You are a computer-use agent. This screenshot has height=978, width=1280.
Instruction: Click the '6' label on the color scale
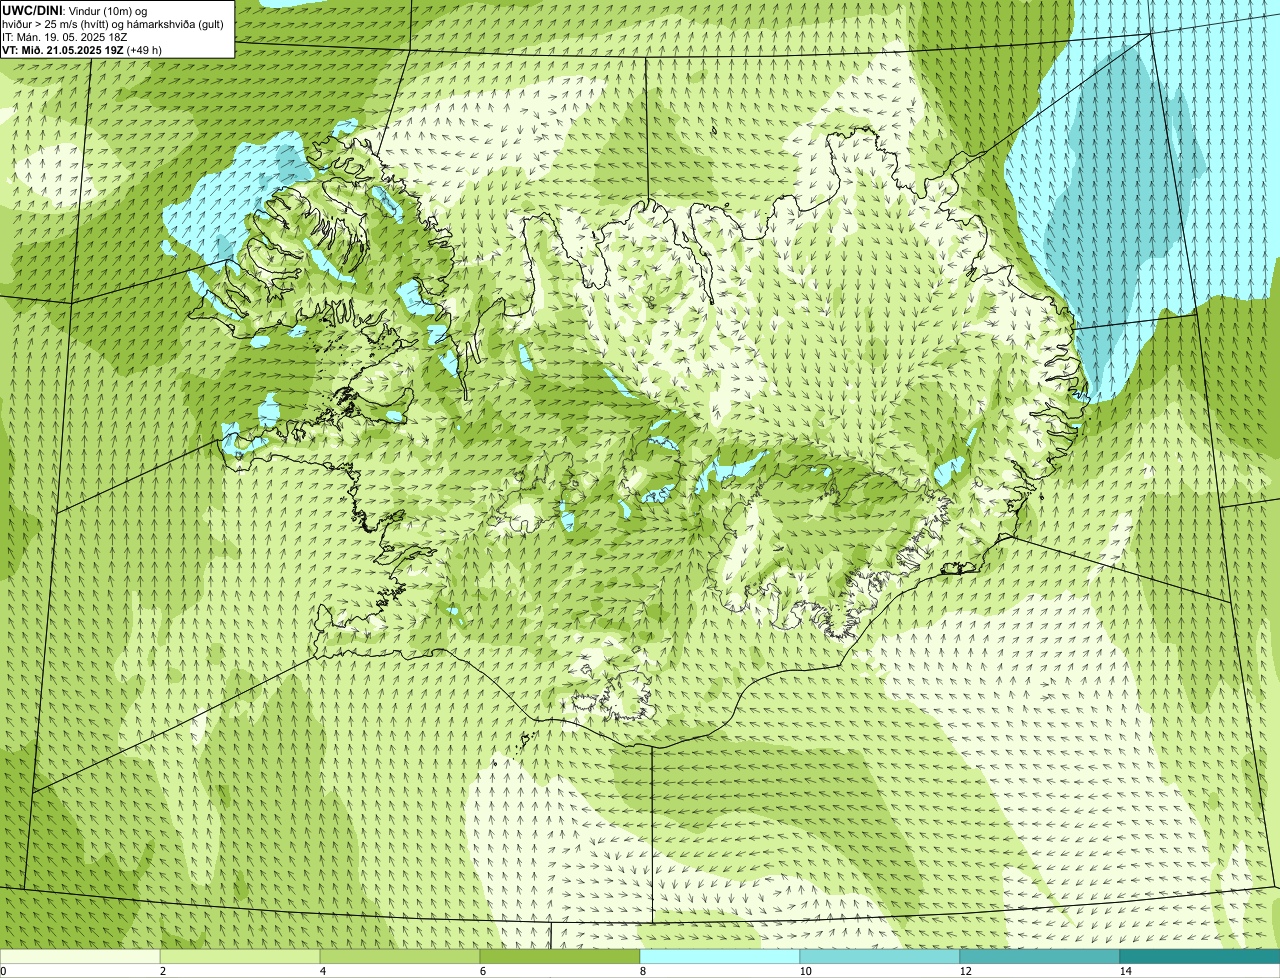click(x=481, y=971)
